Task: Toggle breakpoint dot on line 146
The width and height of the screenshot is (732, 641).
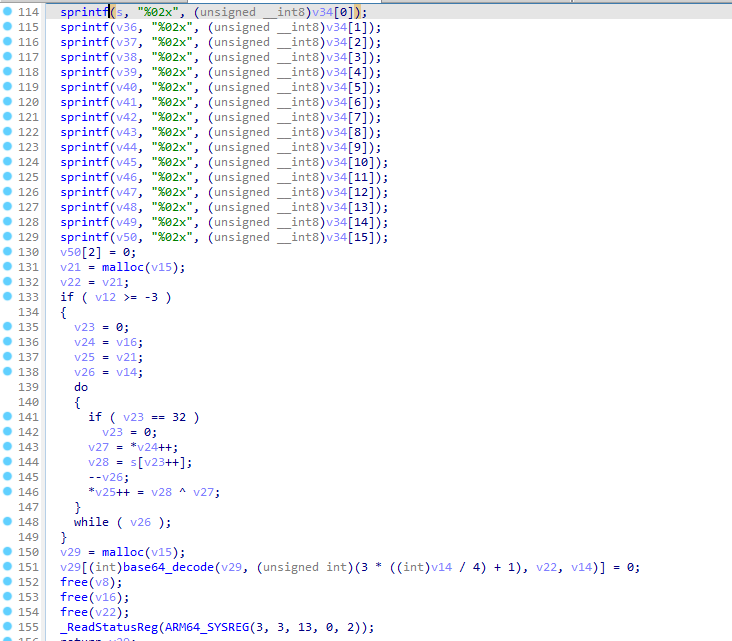Action: 7,491
